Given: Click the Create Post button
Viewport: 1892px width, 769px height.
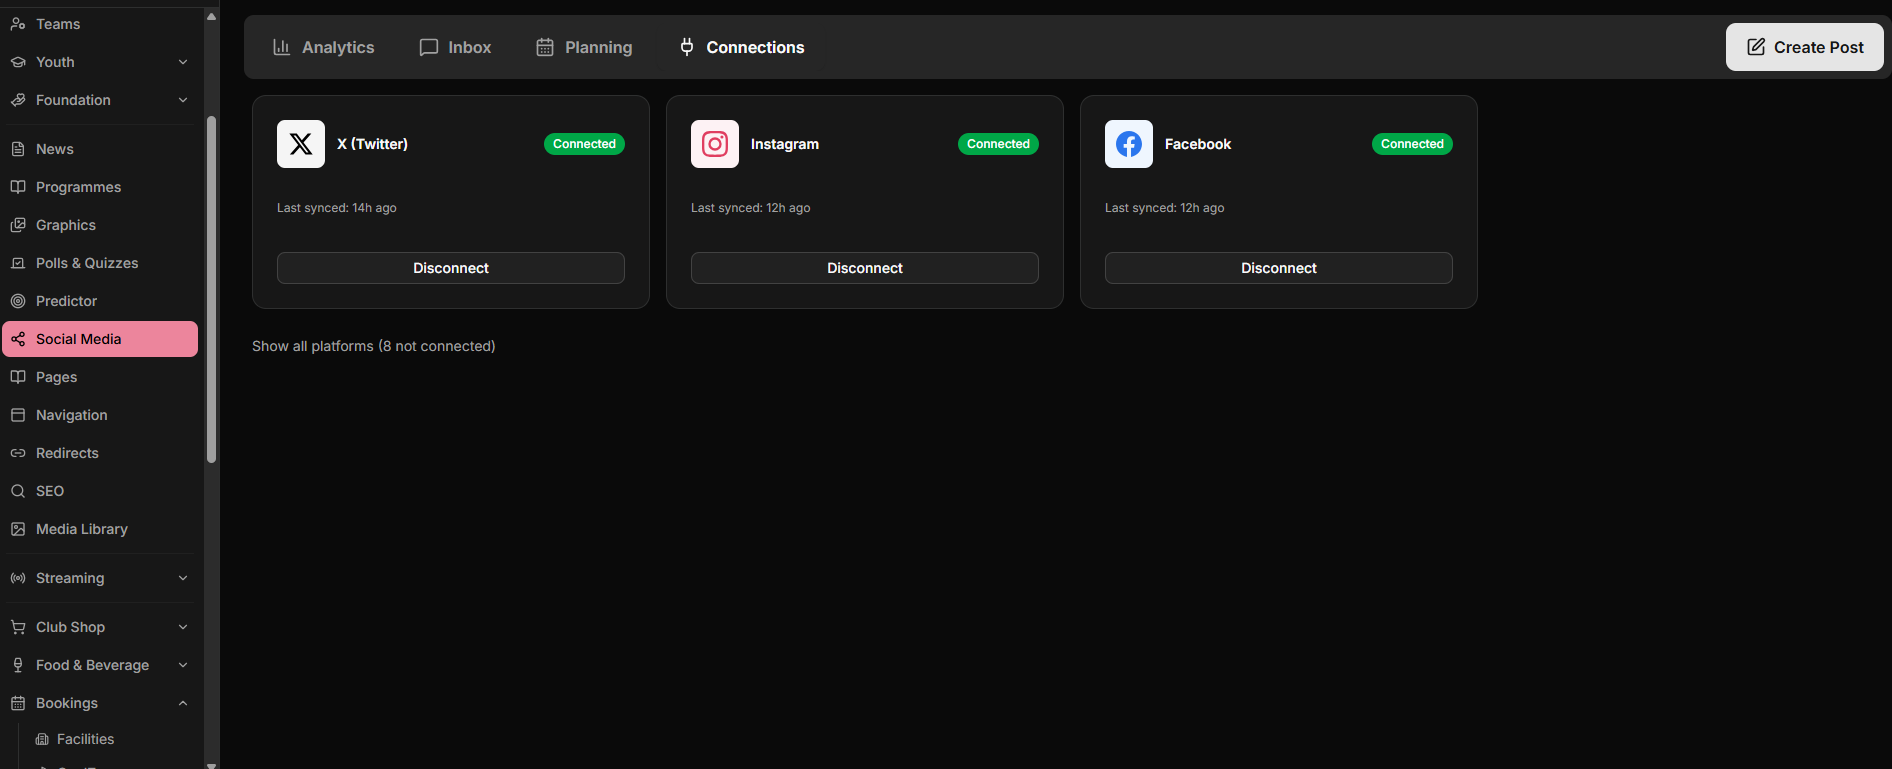Looking at the screenshot, I should pyautogui.click(x=1805, y=47).
